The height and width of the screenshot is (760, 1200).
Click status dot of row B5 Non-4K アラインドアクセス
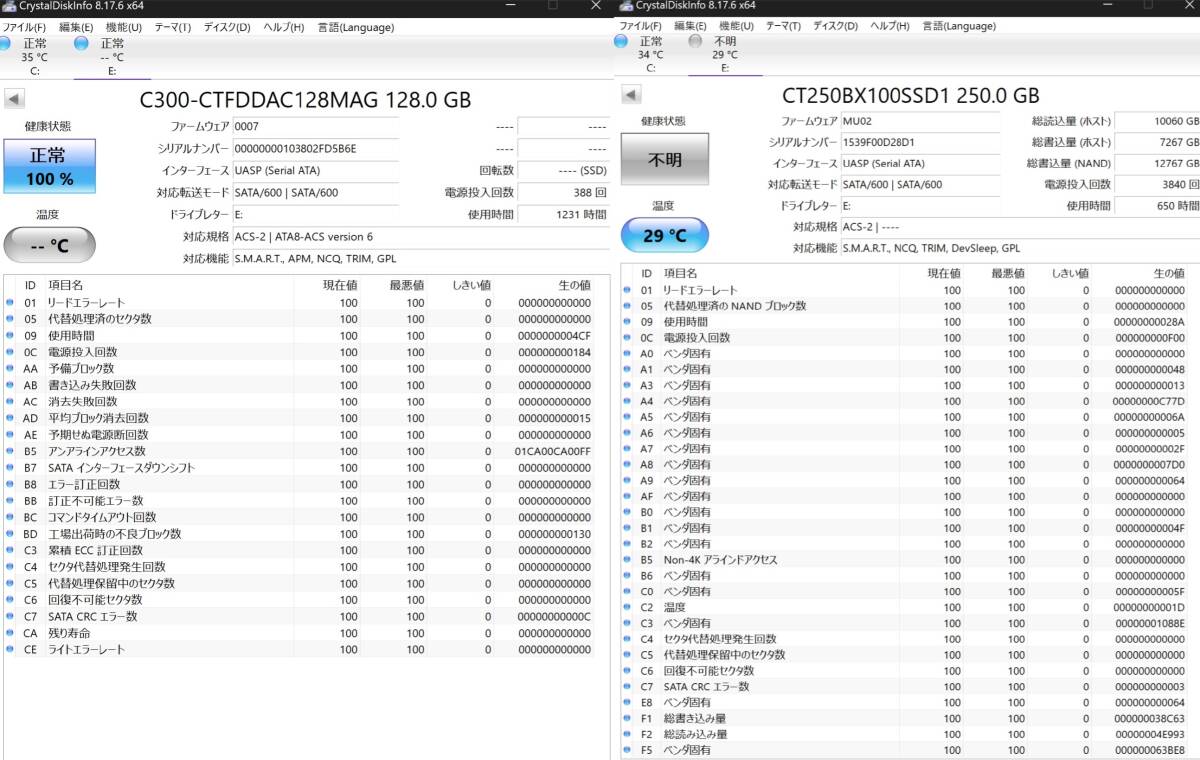(x=627, y=560)
